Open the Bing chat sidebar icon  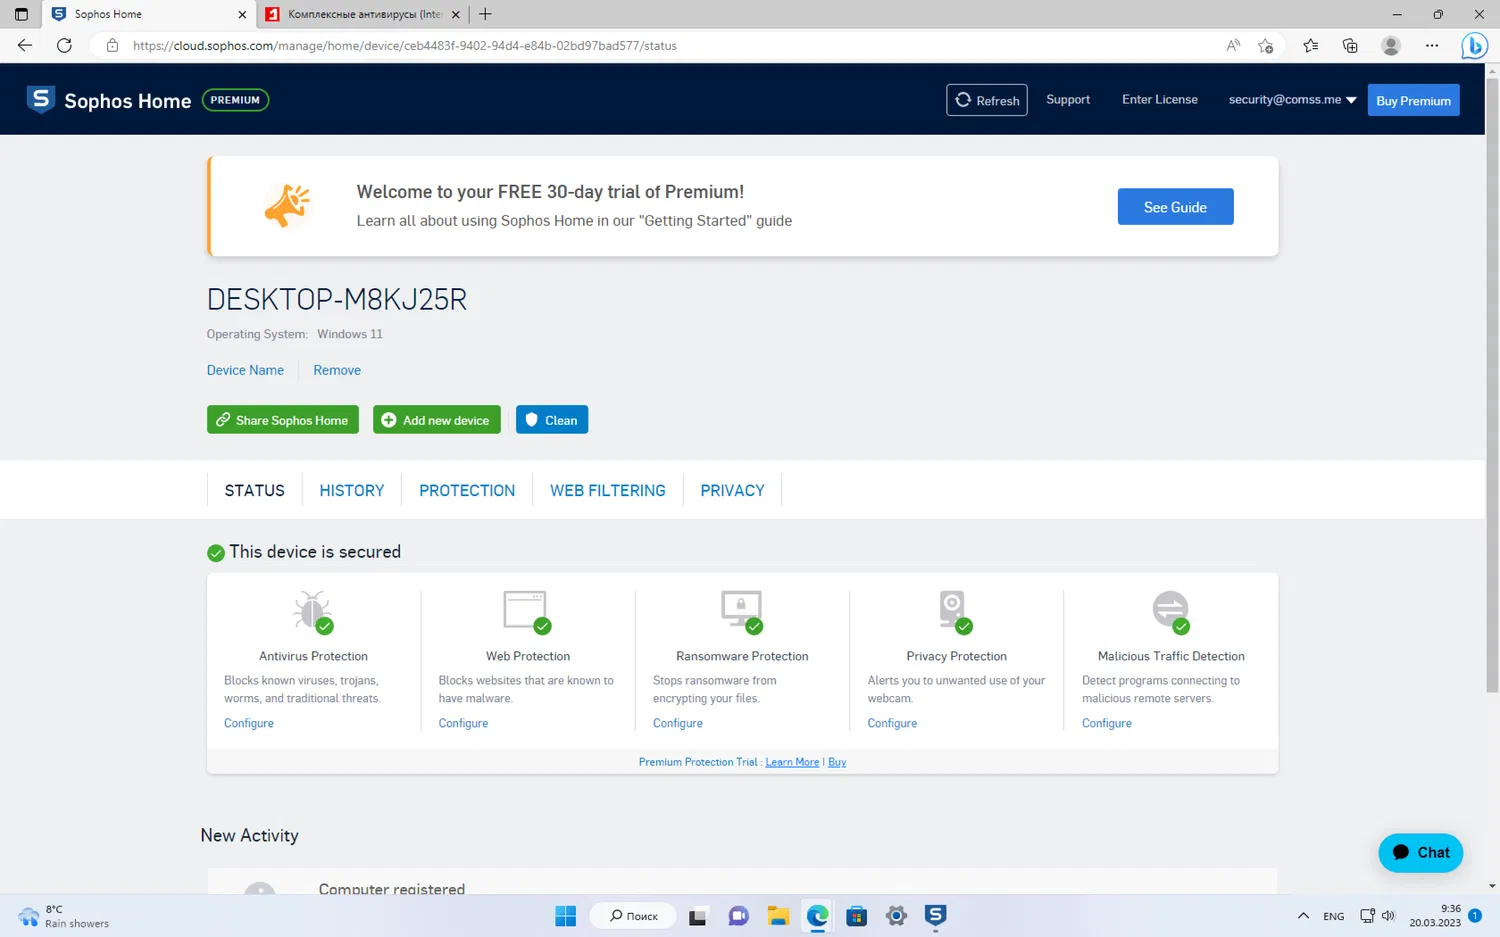[x=1474, y=46]
